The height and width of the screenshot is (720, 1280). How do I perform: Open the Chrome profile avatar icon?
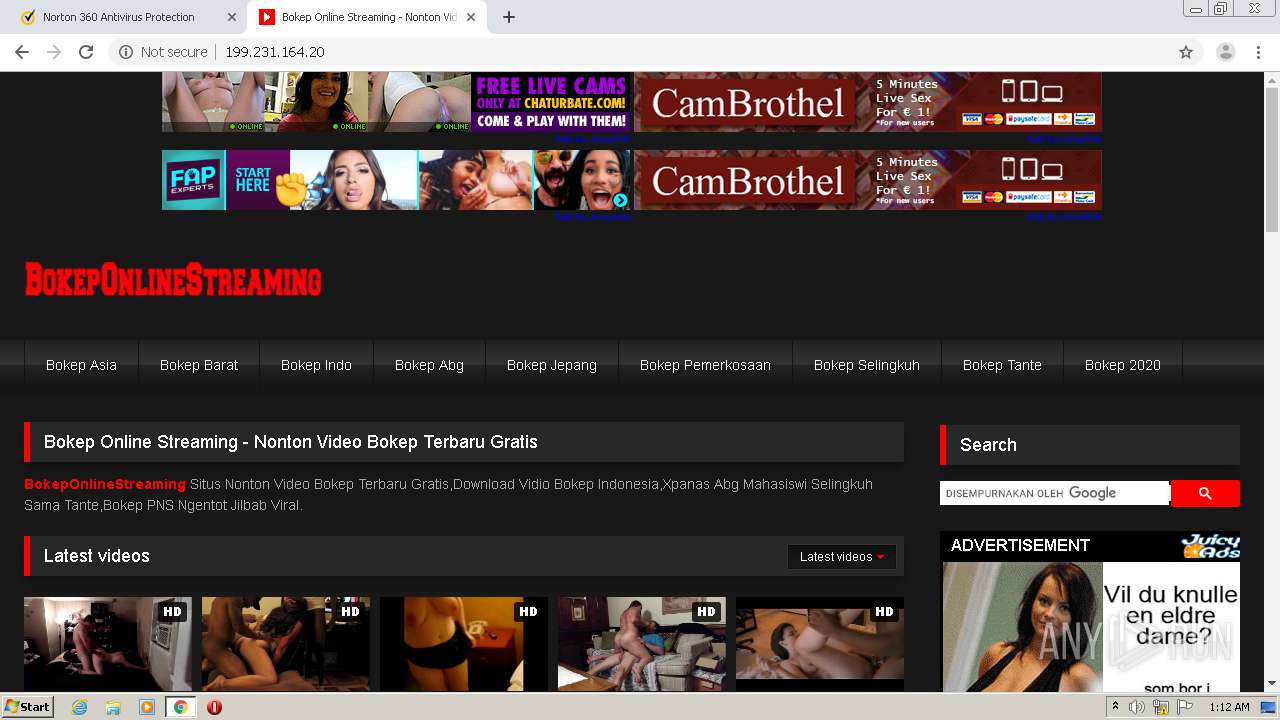pyautogui.click(x=1226, y=52)
